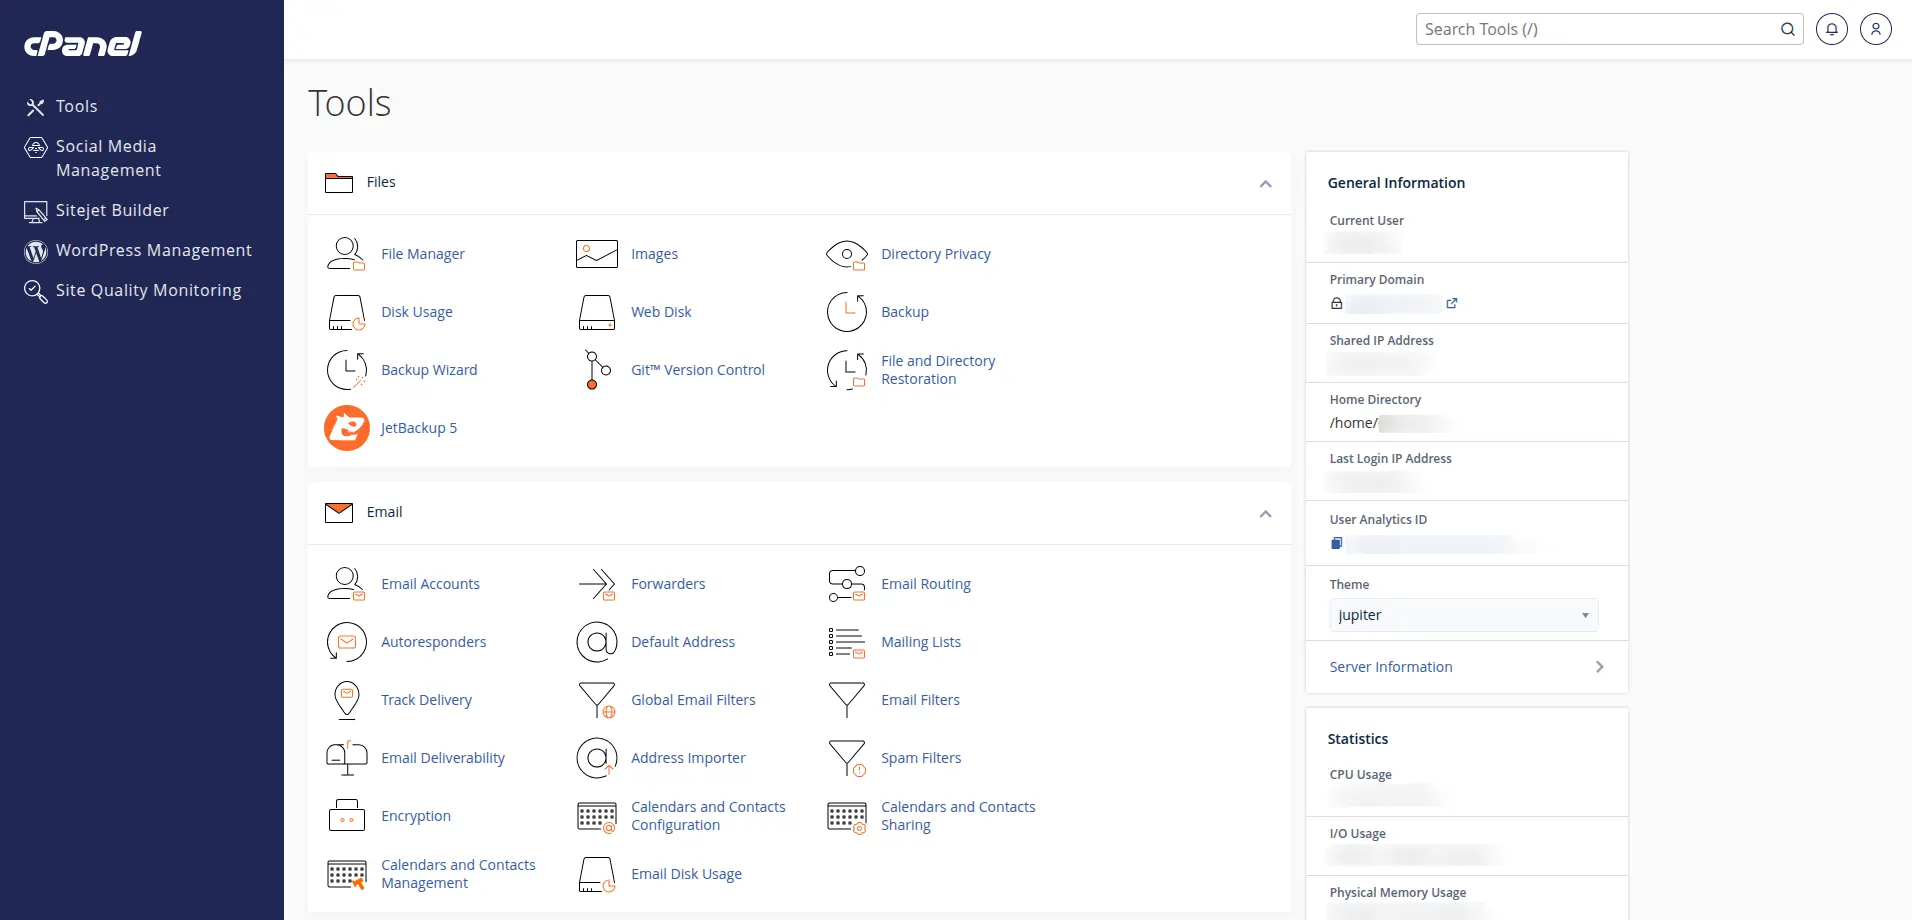Copy the User Analytics ID icon
Image resolution: width=1912 pixels, height=920 pixels.
click(1337, 544)
